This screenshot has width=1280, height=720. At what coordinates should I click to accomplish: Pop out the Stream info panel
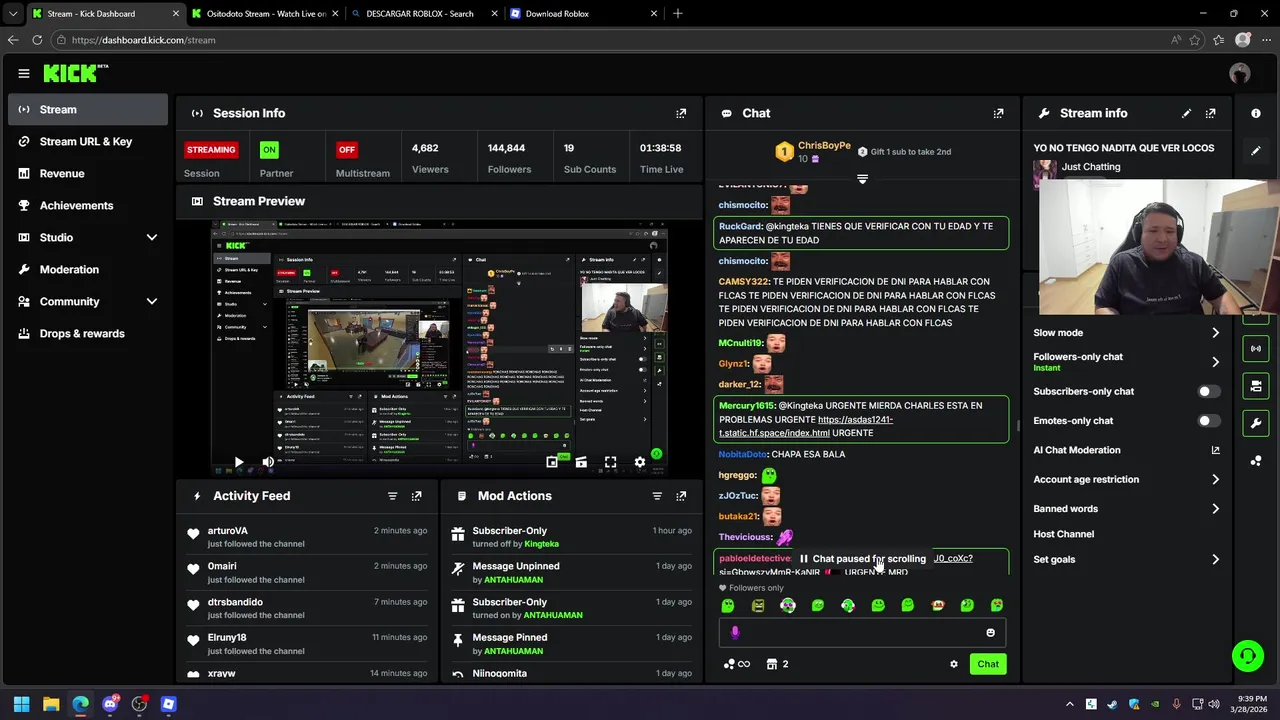coord(1210,113)
